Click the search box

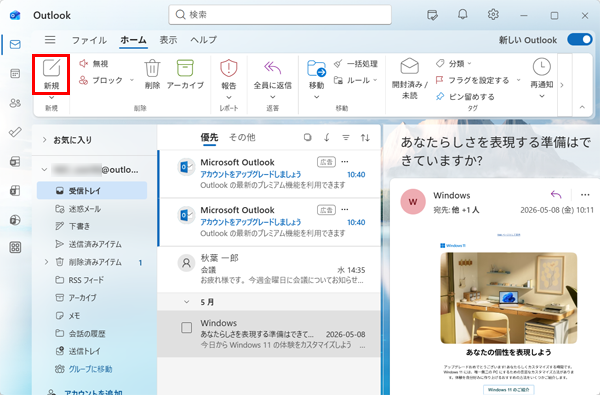[x=280, y=15]
